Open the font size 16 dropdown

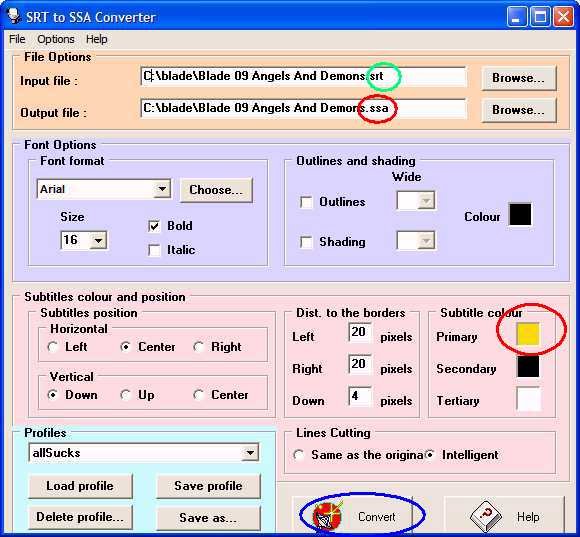(98, 240)
